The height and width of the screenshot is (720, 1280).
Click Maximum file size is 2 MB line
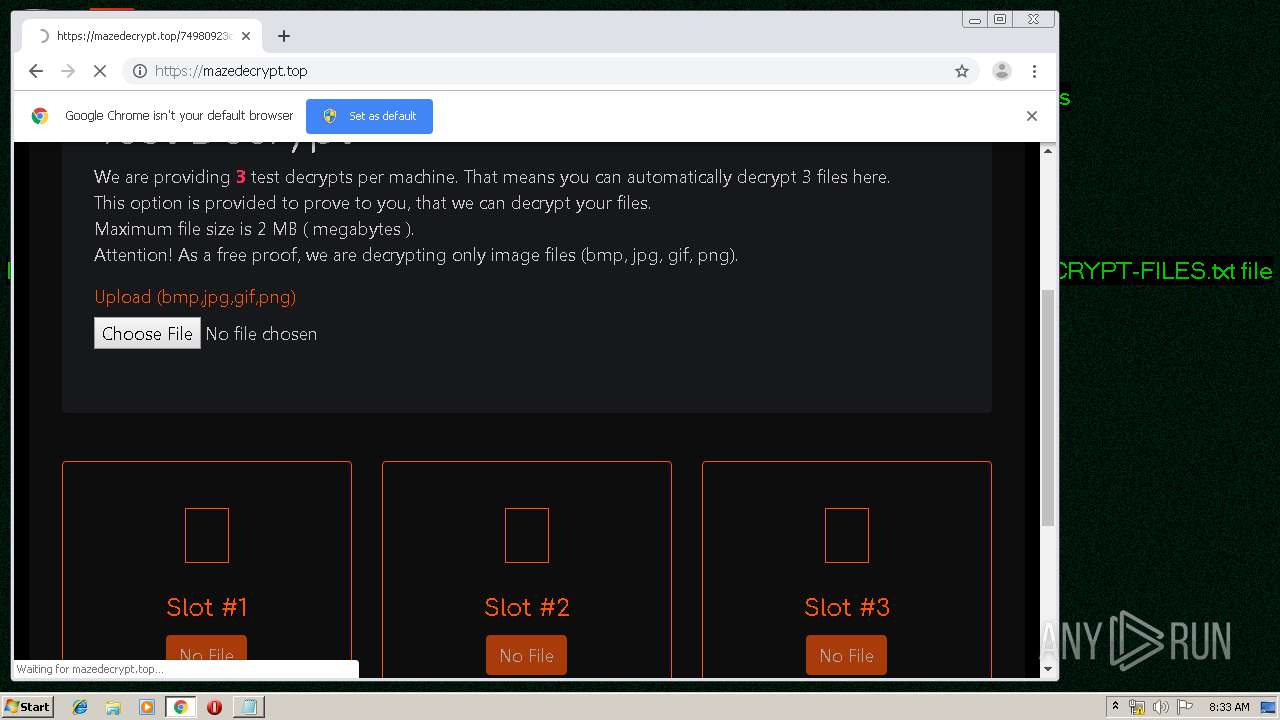[x=254, y=229]
